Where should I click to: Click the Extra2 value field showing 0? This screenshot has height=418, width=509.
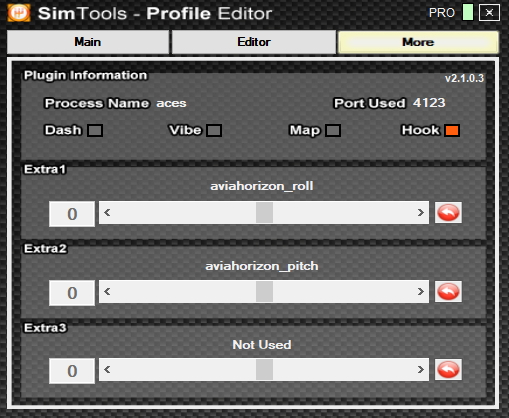coord(72,293)
